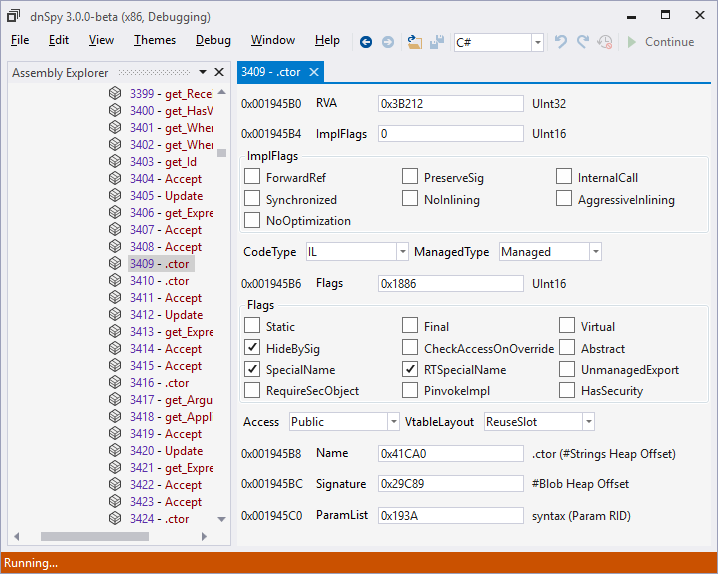
Task: Close the Assembly Explorer panel
Action: tap(219, 72)
